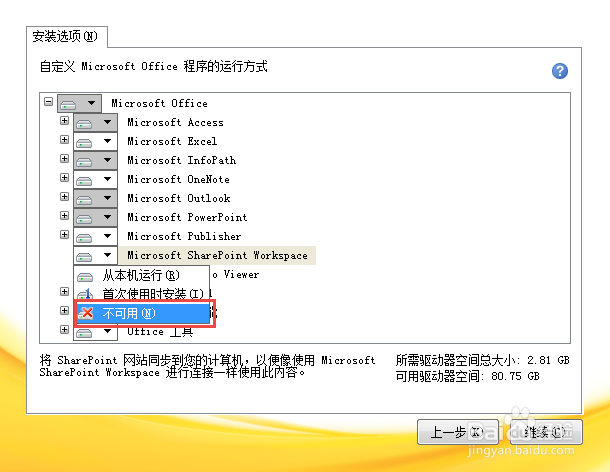
Task: Select the Microsoft PowerPoint label
Action: click(188, 218)
